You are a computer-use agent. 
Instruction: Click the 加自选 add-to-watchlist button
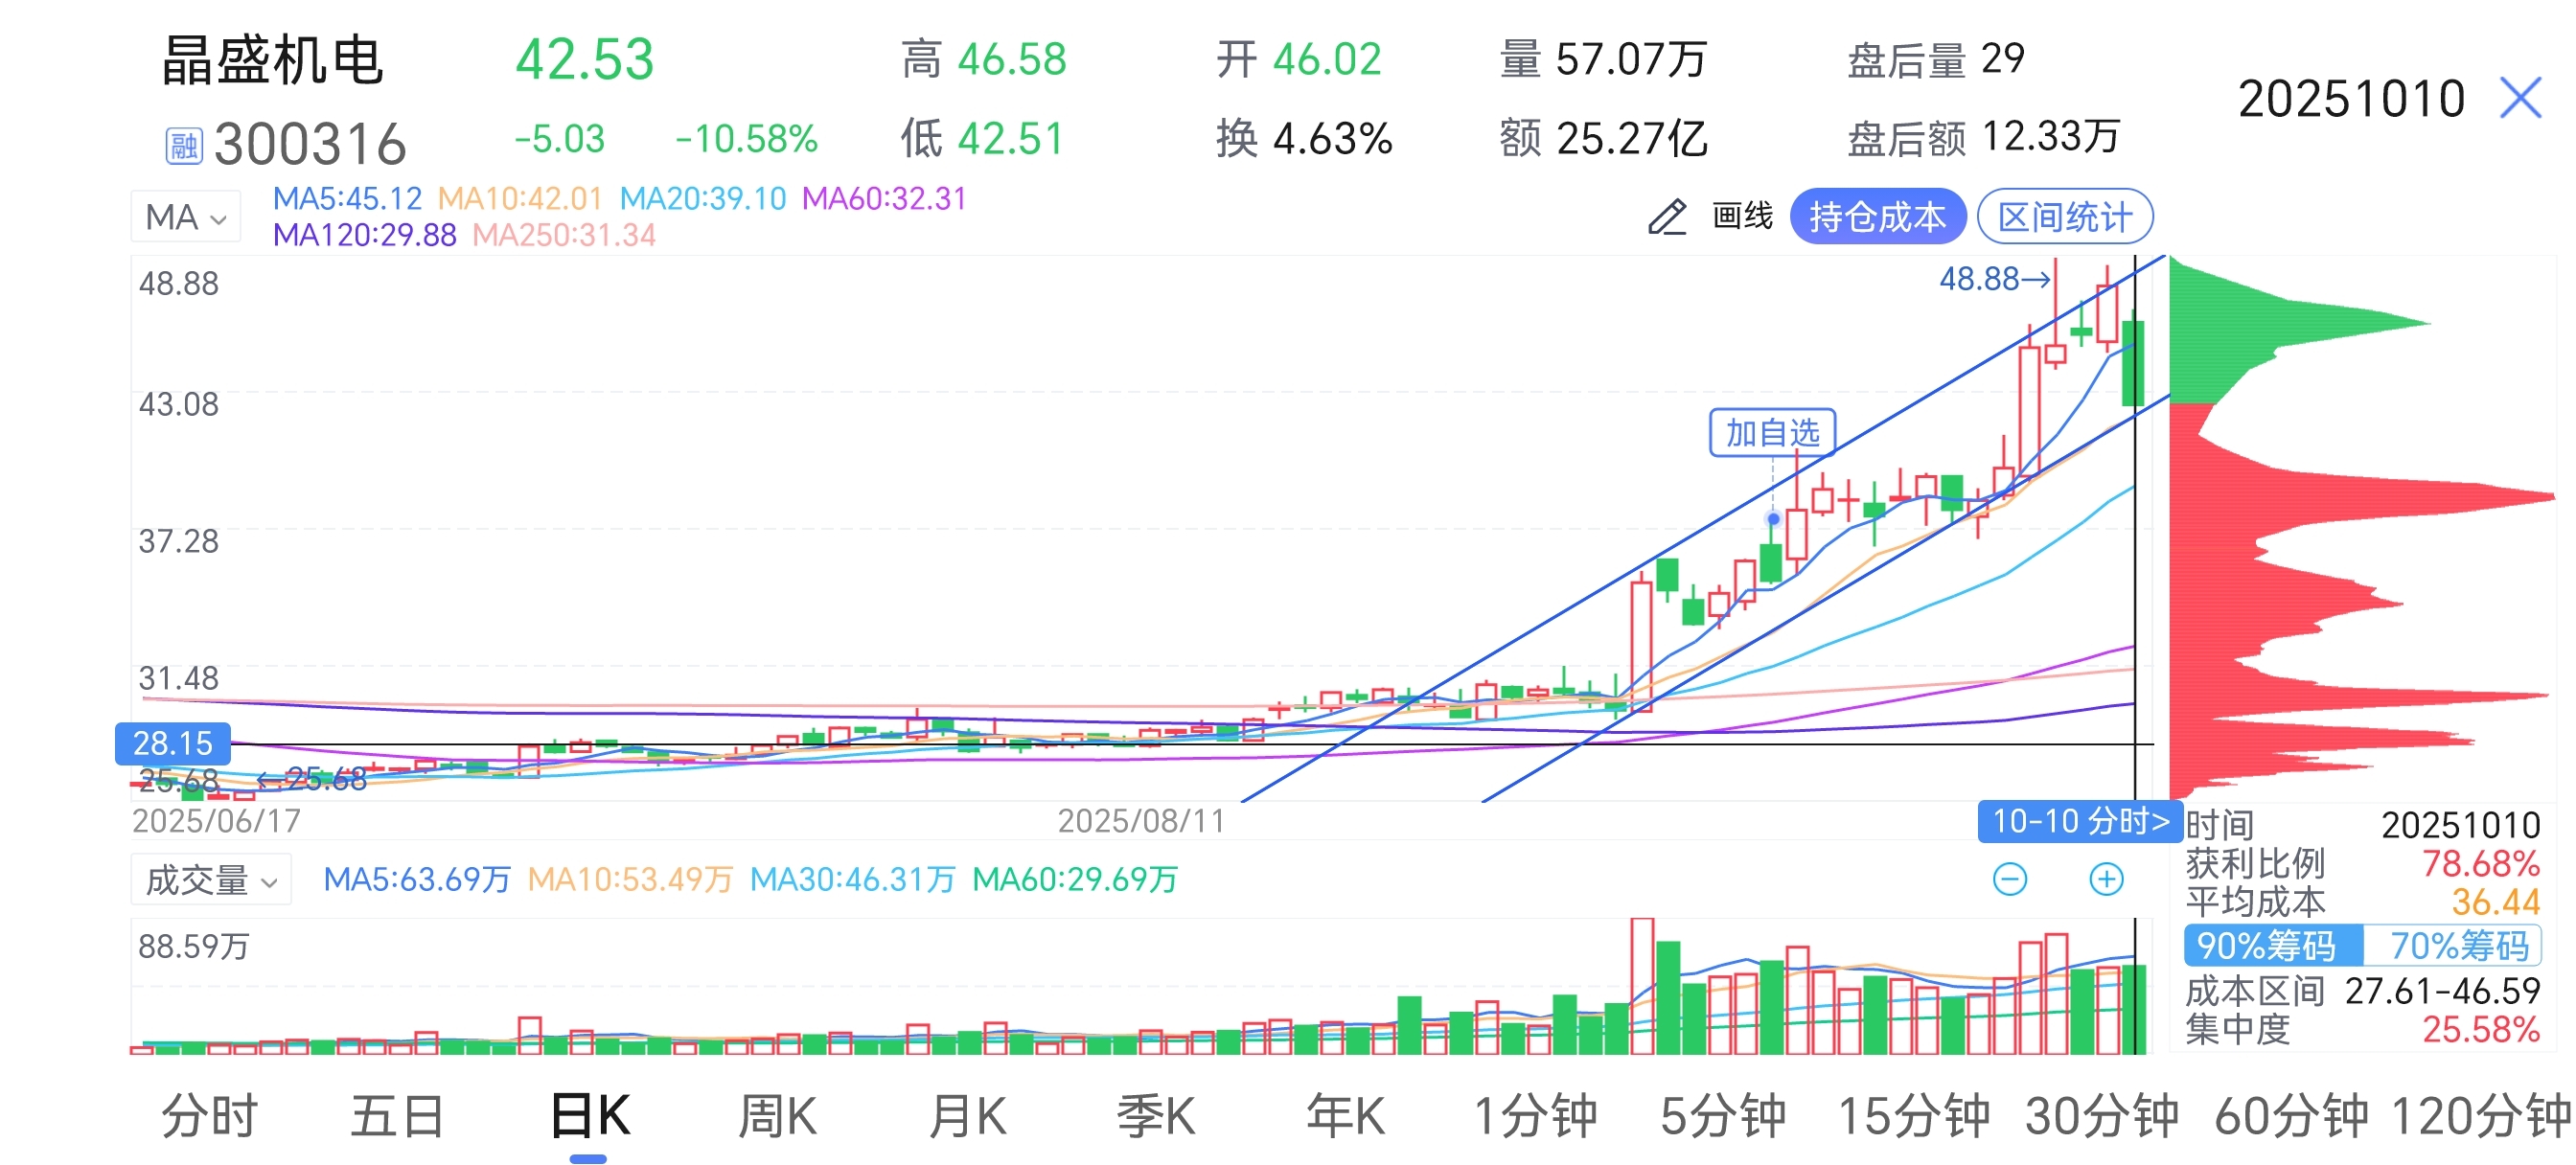tap(1772, 433)
